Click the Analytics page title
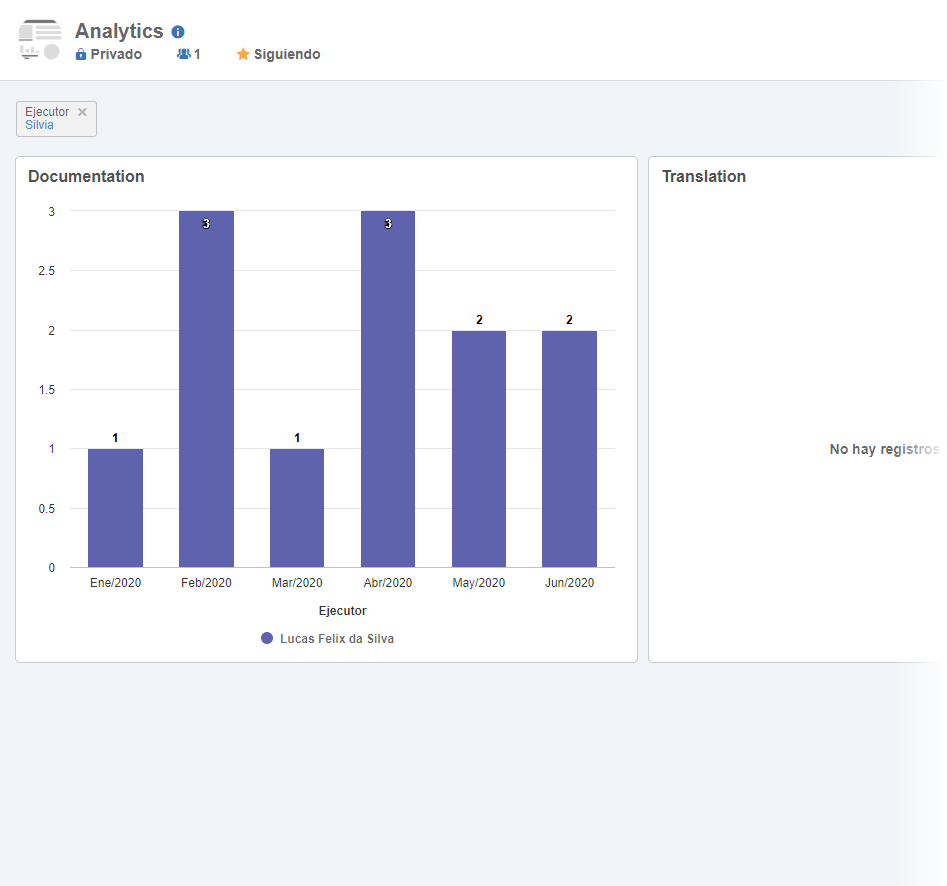The height and width of the screenshot is (886, 947). [119, 31]
